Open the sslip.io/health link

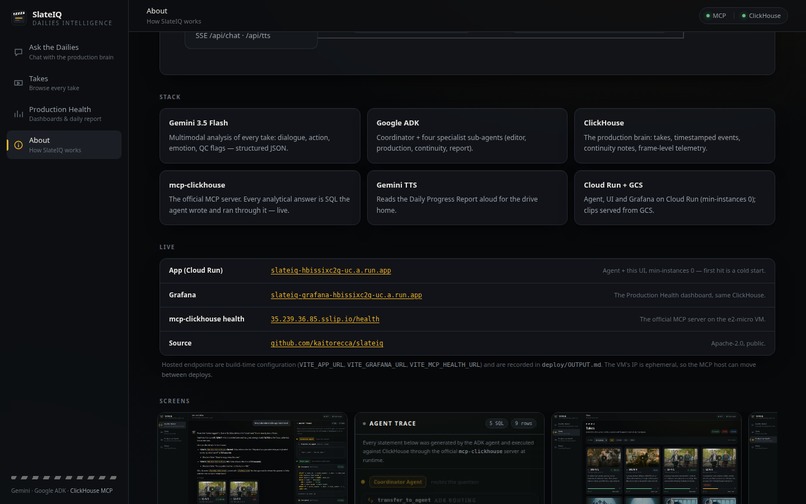(325, 319)
